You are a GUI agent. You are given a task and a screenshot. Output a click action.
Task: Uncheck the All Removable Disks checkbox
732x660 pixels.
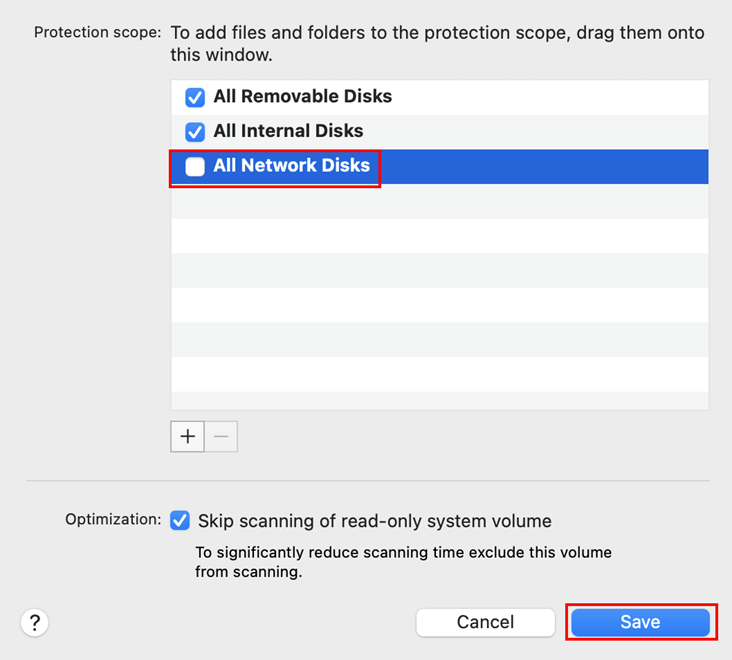[195, 98]
